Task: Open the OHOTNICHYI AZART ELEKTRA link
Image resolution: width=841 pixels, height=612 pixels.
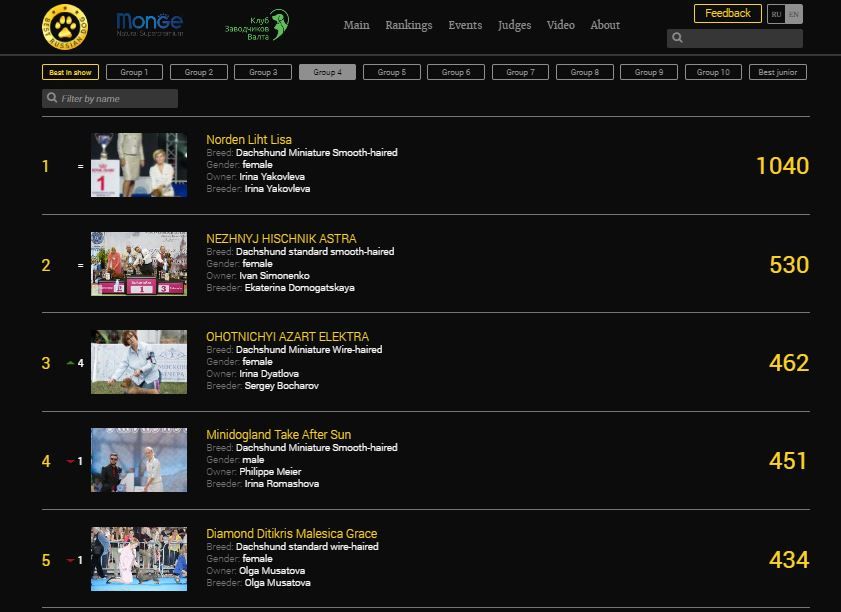Action: pyautogui.click(x=287, y=337)
